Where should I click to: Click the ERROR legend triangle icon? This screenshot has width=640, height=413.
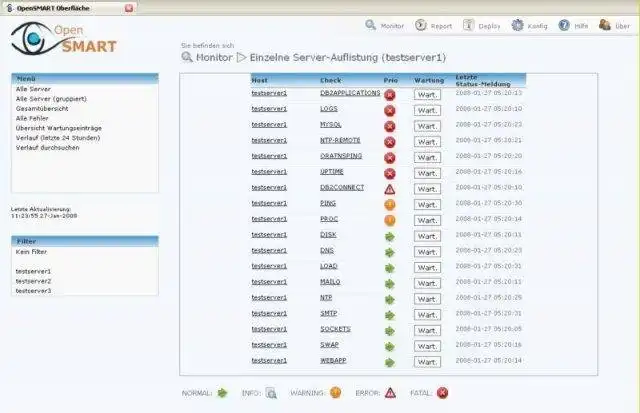click(x=390, y=393)
